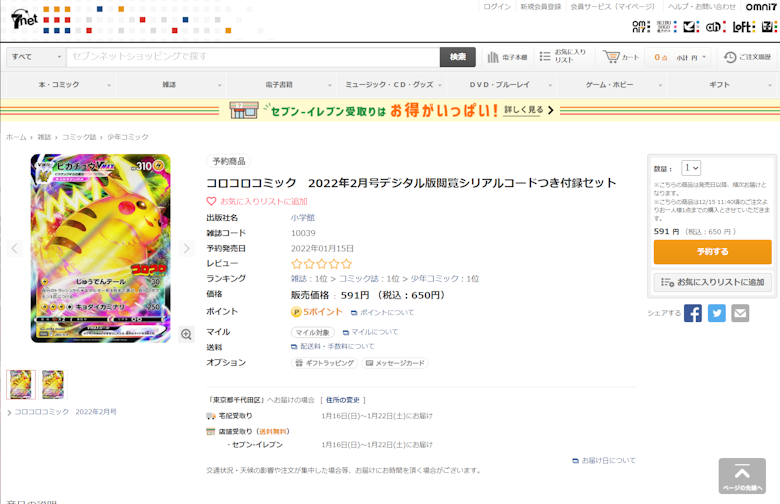Click the seven-eleven store banner icon
The width and height of the screenshot is (780, 504).
[244, 110]
